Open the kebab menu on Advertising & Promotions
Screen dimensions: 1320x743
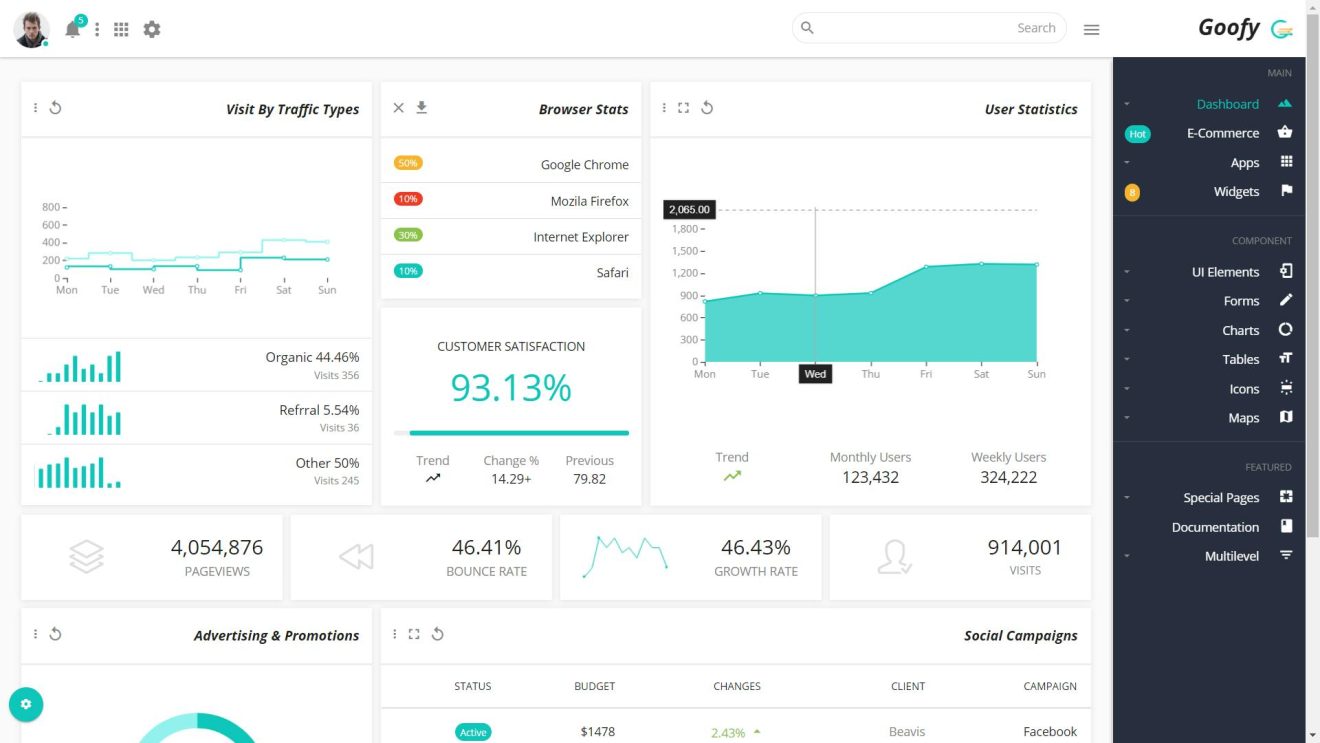tap(35, 634)
